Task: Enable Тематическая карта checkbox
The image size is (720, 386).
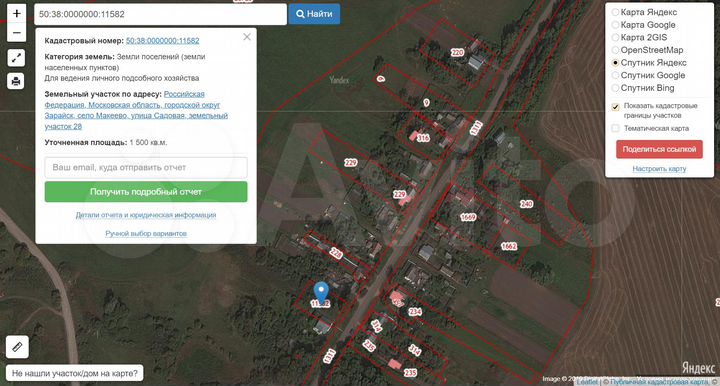Action: pos(616,129)
